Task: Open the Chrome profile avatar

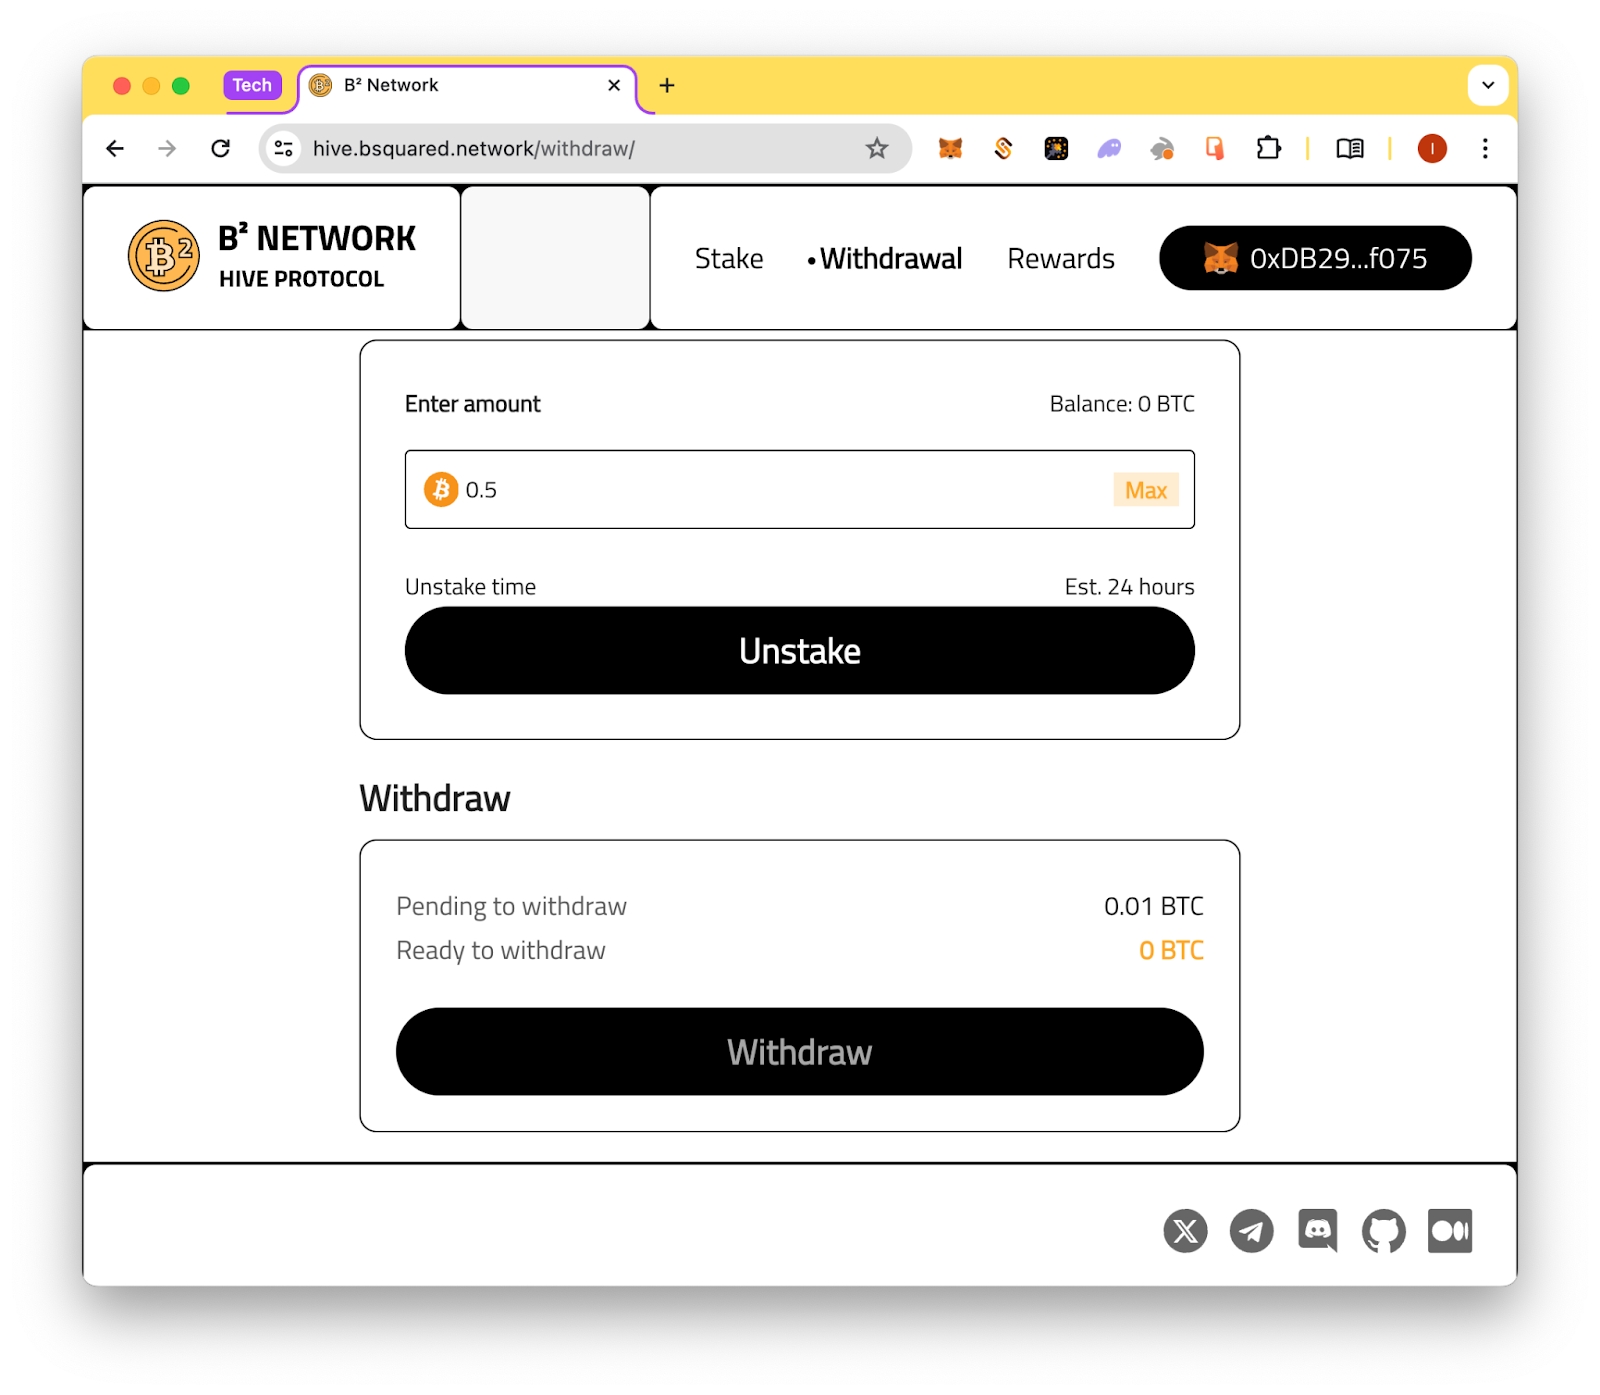Action: click(1432, 149)
